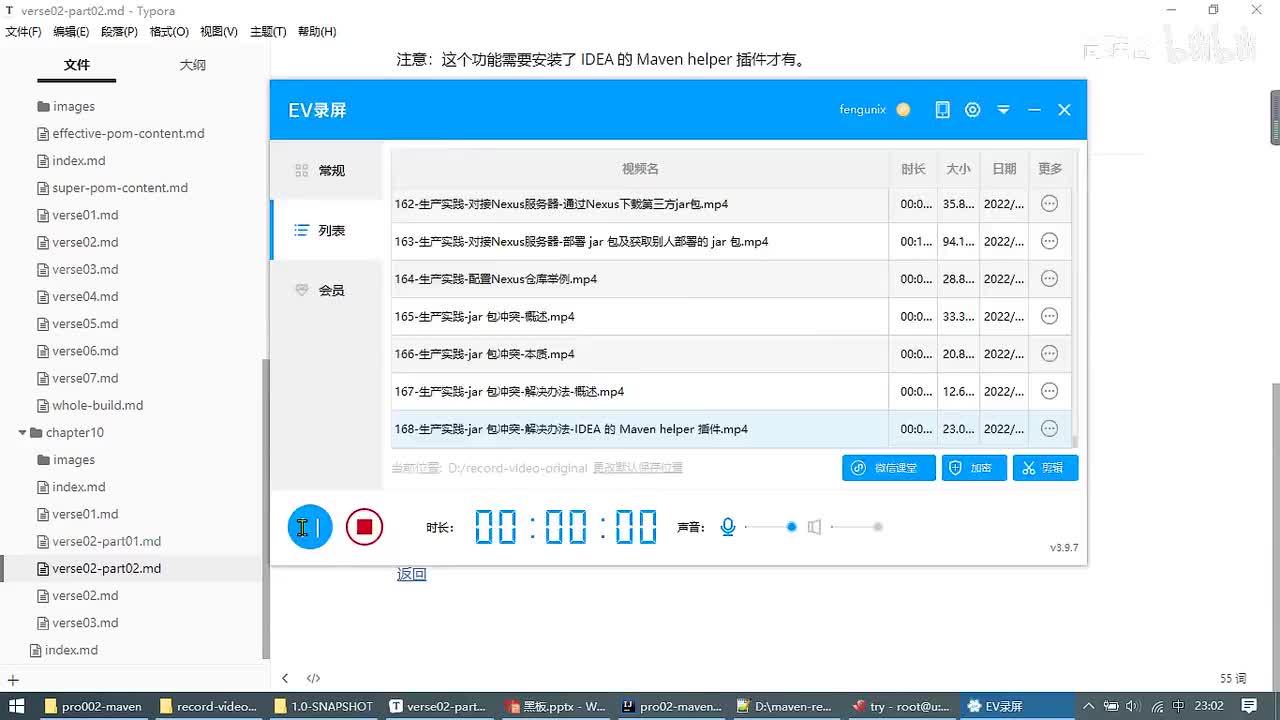Click the new file plus icon in Typora
Image resolution: width=1280 pixels, height=720 pixels.
[13, 680]
